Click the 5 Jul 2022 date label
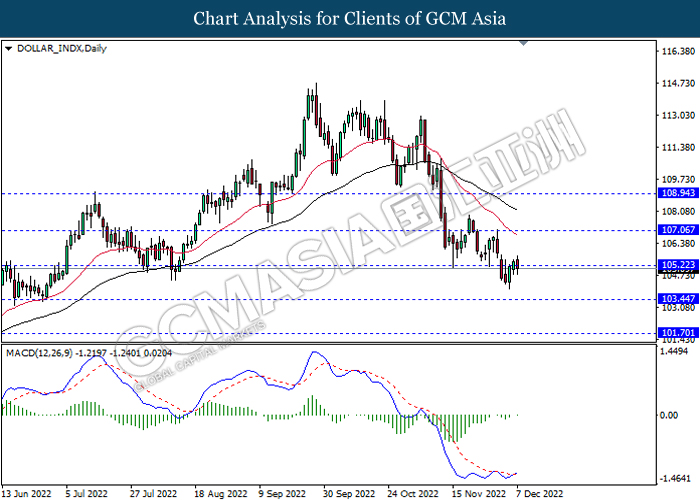Image resolution: width=700 pixels, height=500 pixels. [x=87, y=494]
